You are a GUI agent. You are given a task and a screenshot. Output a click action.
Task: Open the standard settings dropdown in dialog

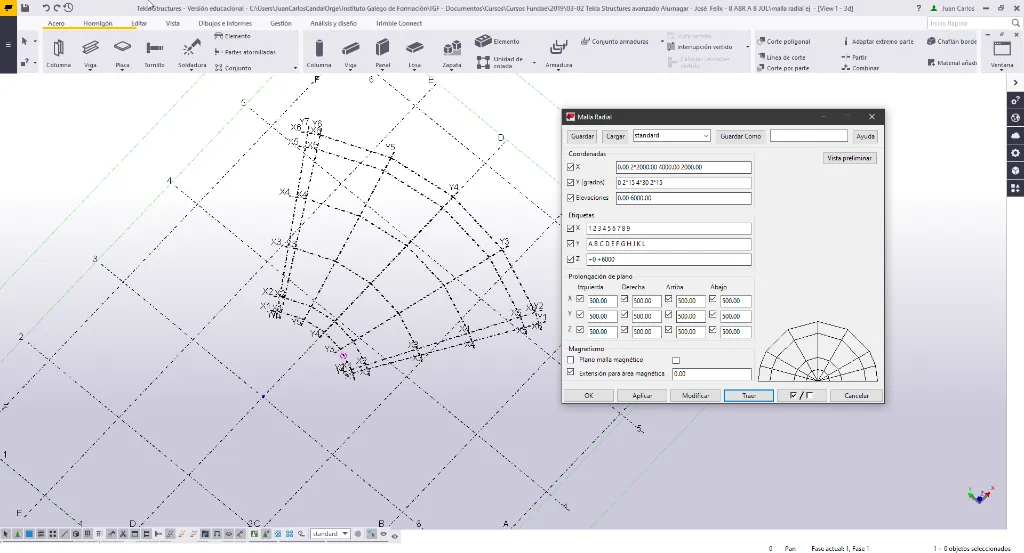705,136
